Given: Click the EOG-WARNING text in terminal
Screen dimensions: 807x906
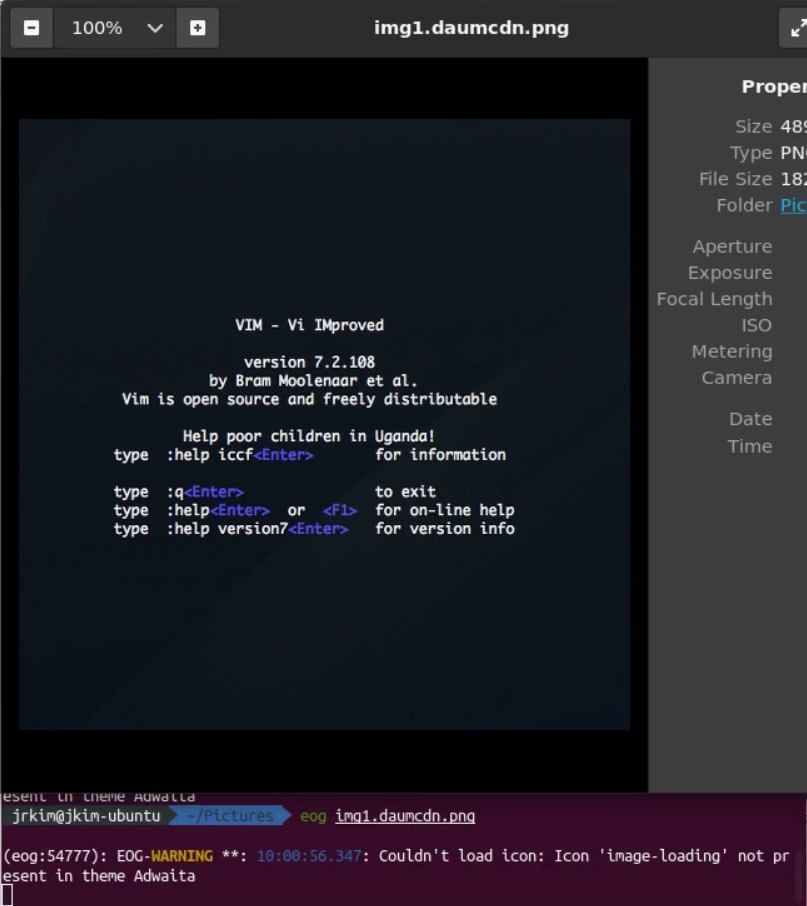Looking at the screenshot, I should (165, 856).
